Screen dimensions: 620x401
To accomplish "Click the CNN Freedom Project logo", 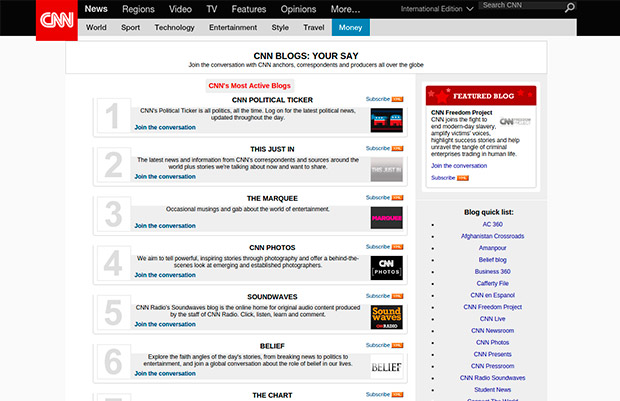I will (x=515, y=122).
